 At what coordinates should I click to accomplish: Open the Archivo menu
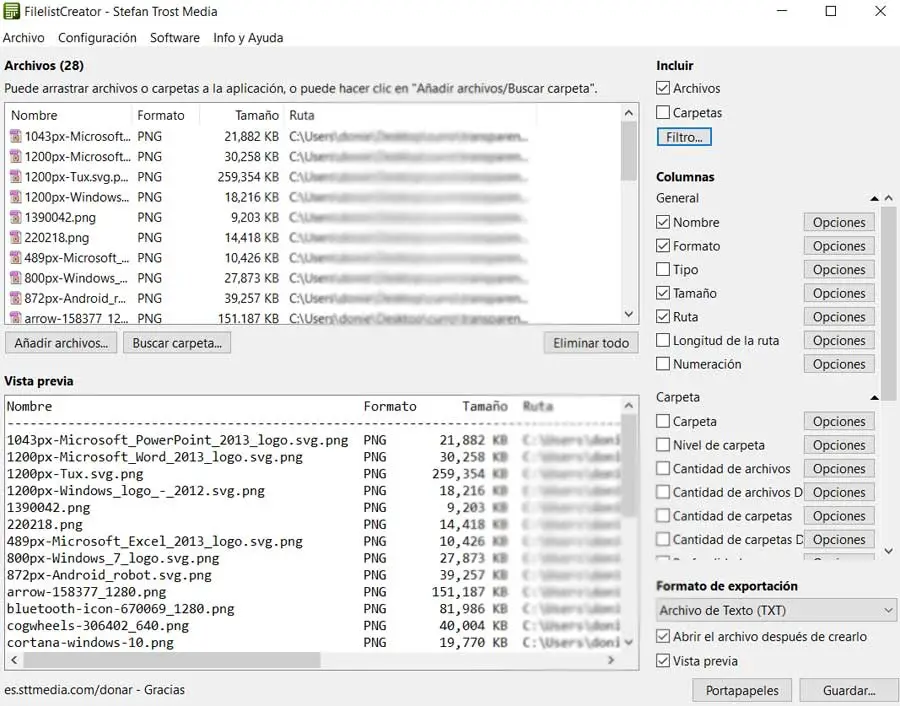pos(24,38)
